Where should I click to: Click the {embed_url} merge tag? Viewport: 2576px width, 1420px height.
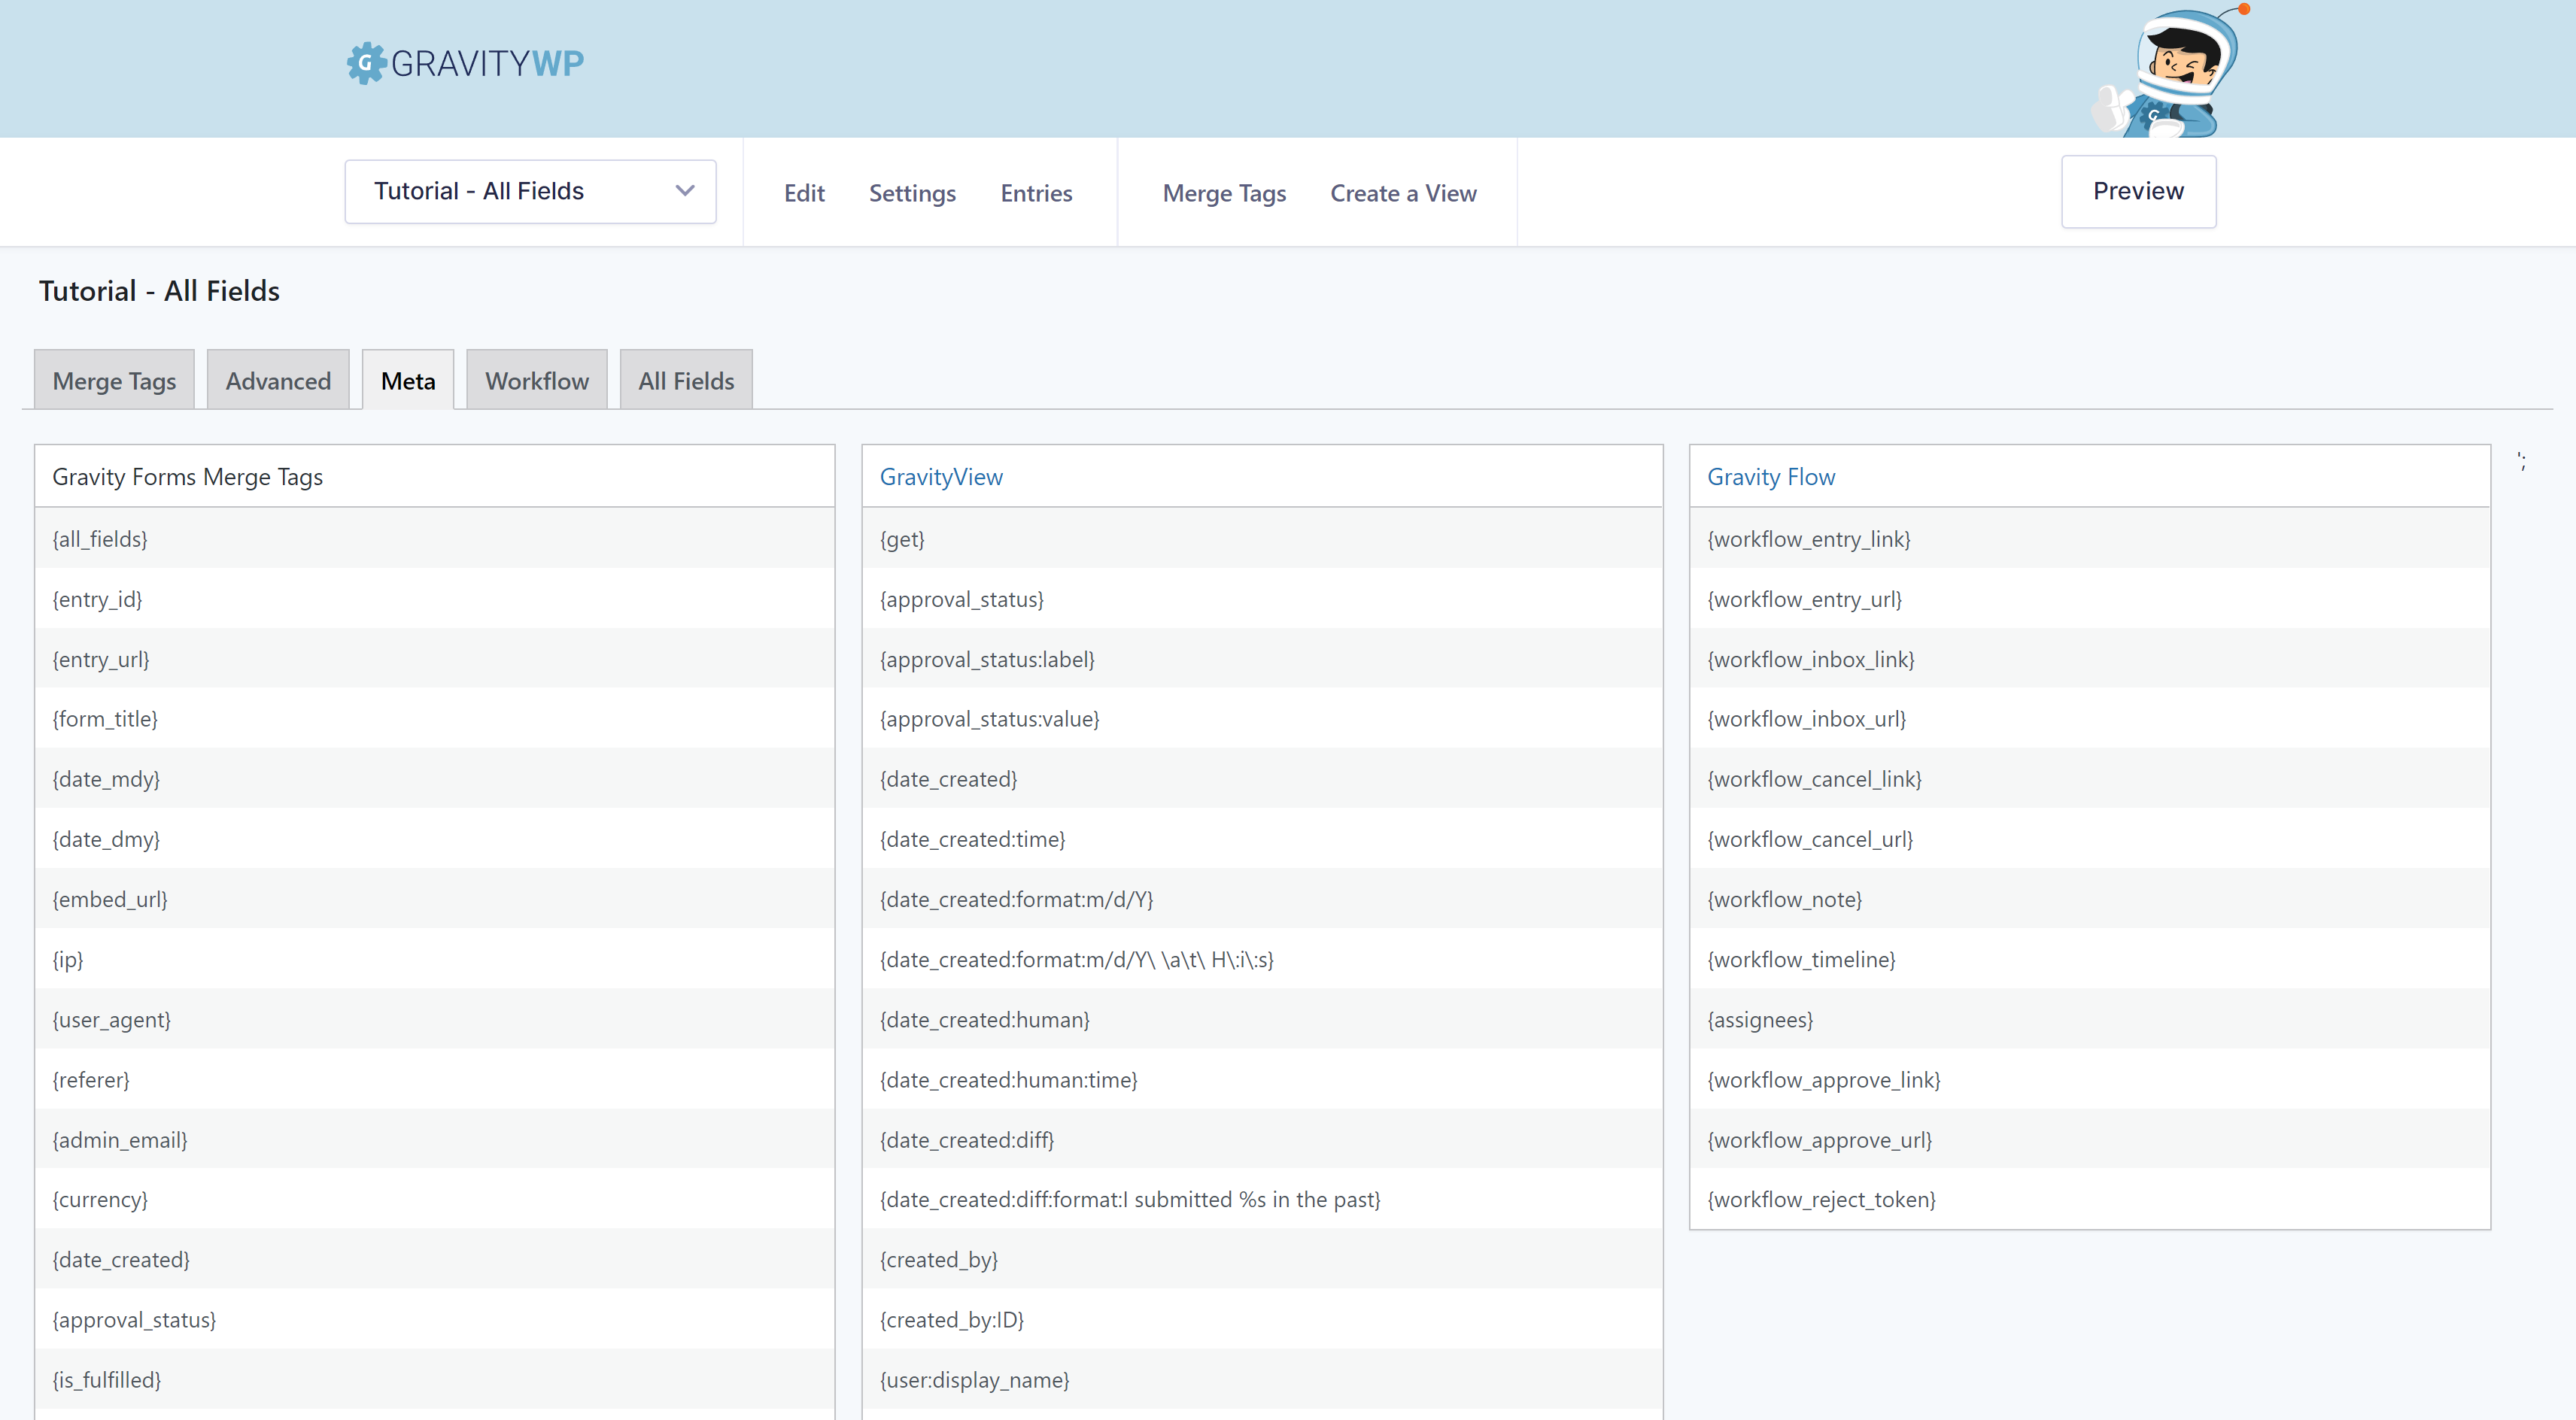tap(110, 899)
